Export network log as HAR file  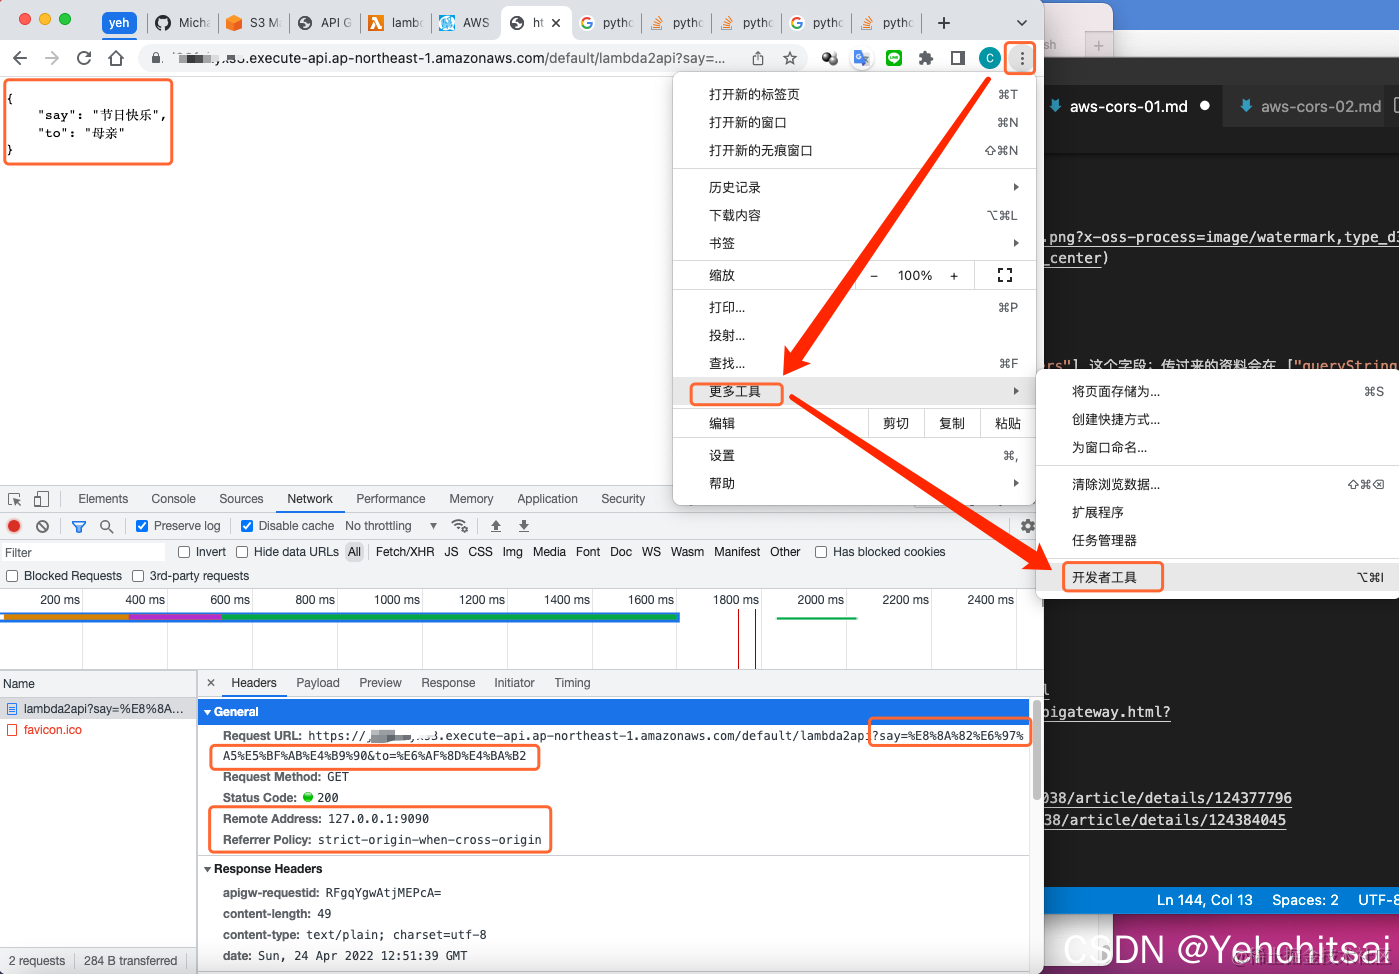[x=522, y=525]
